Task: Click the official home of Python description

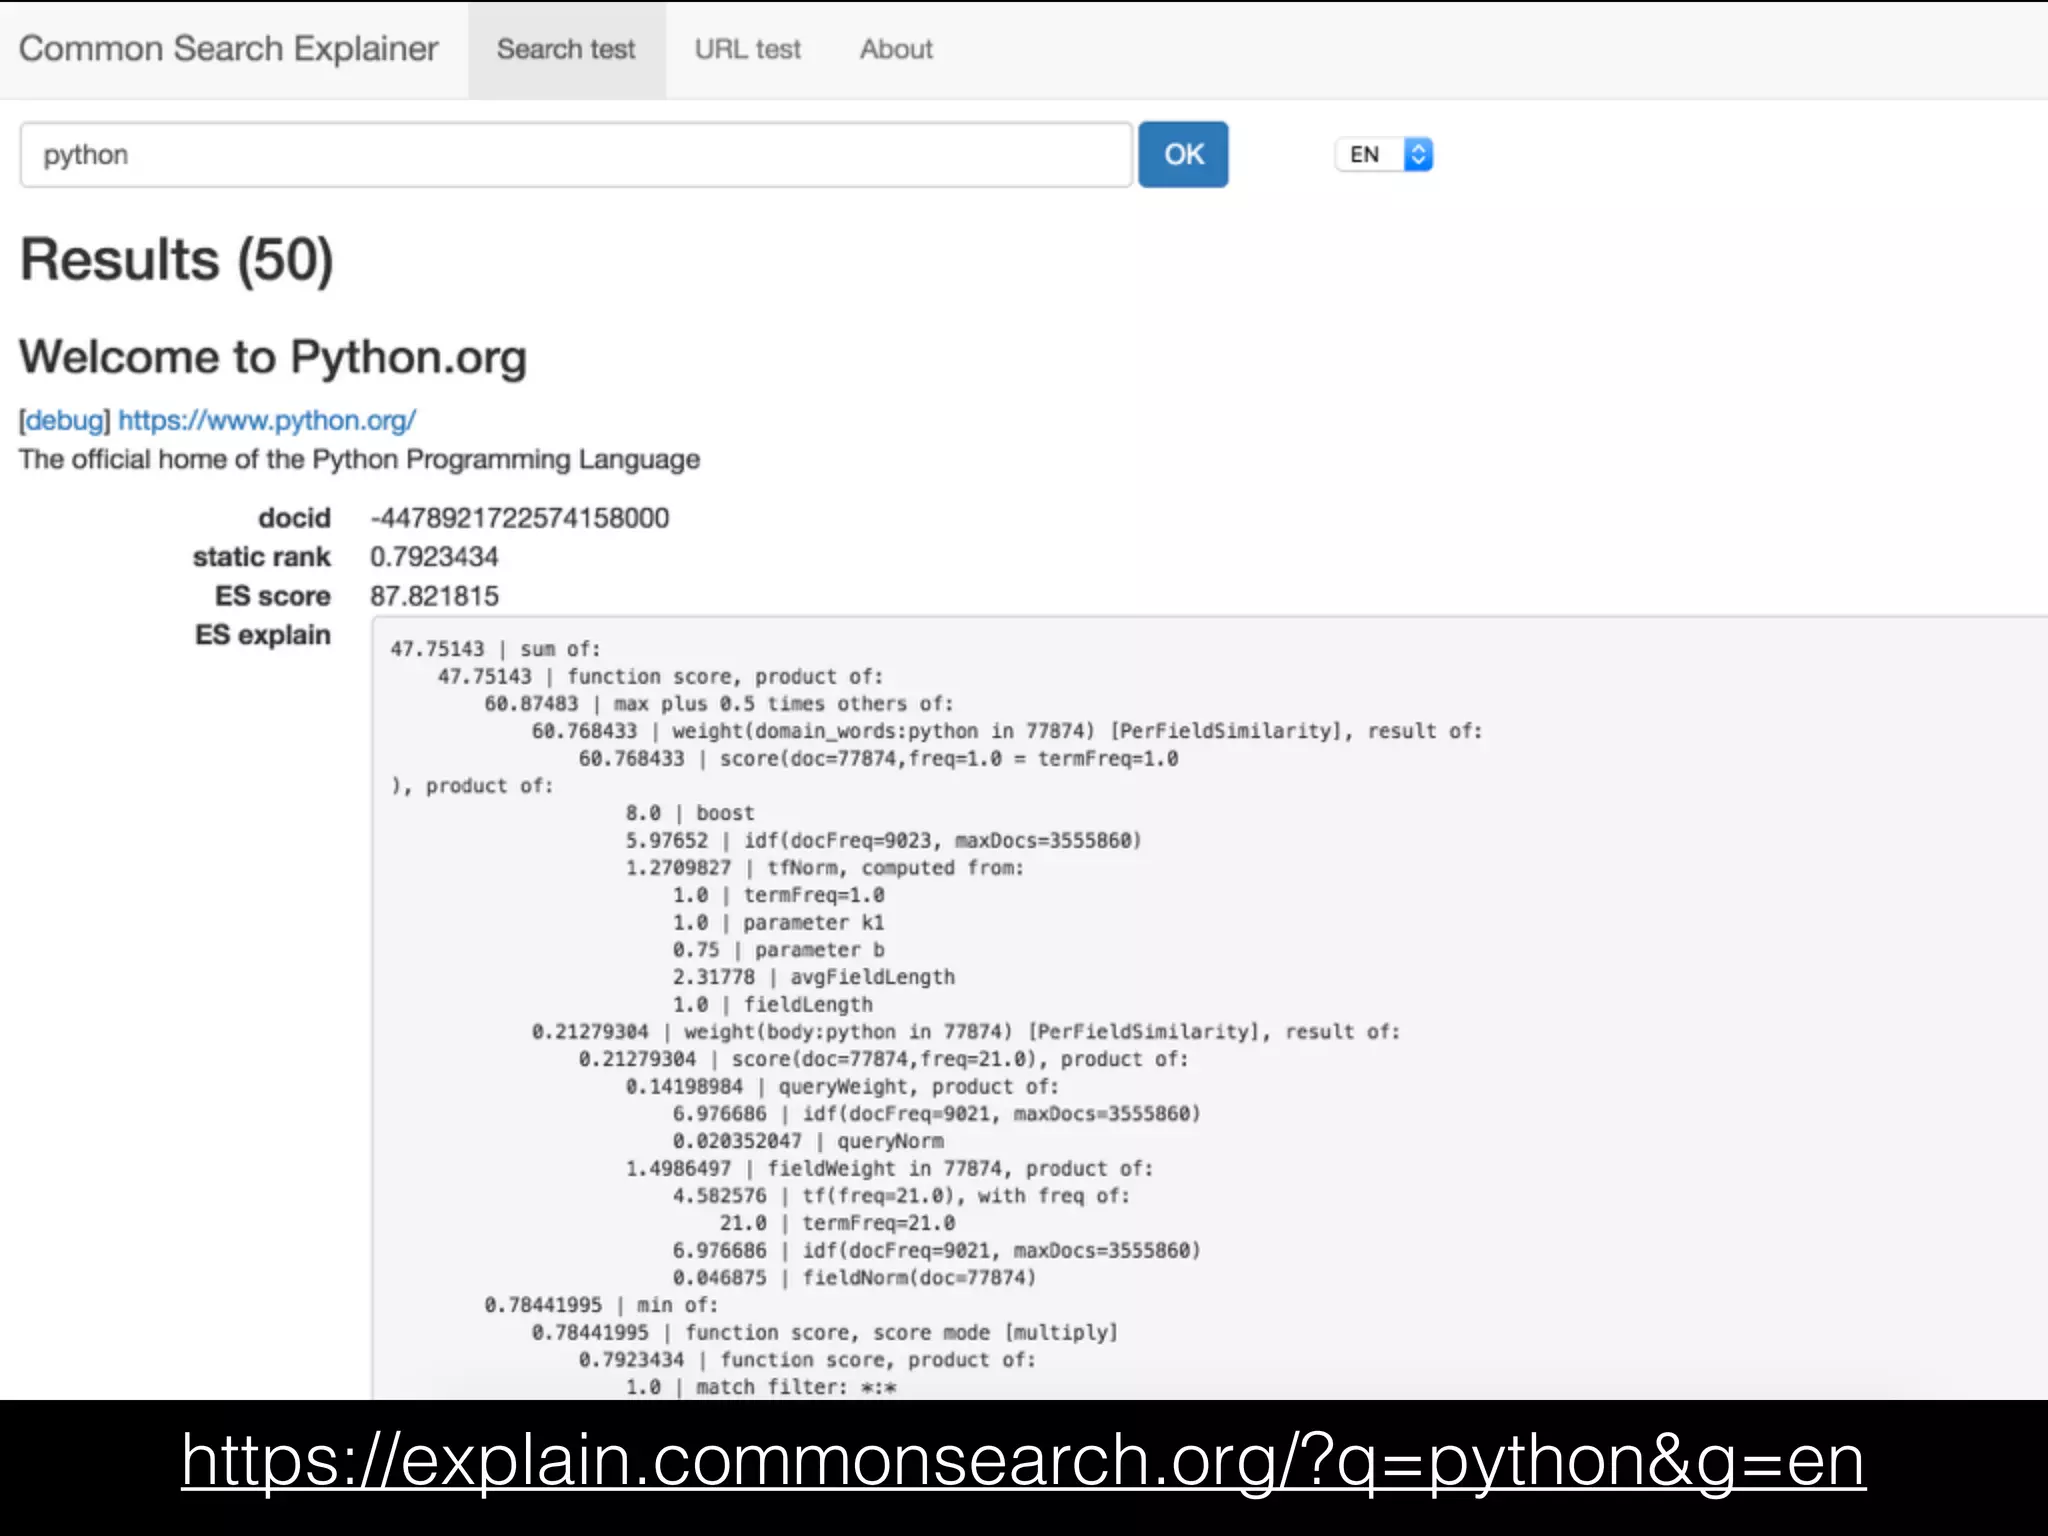Action: pos(359,459)
